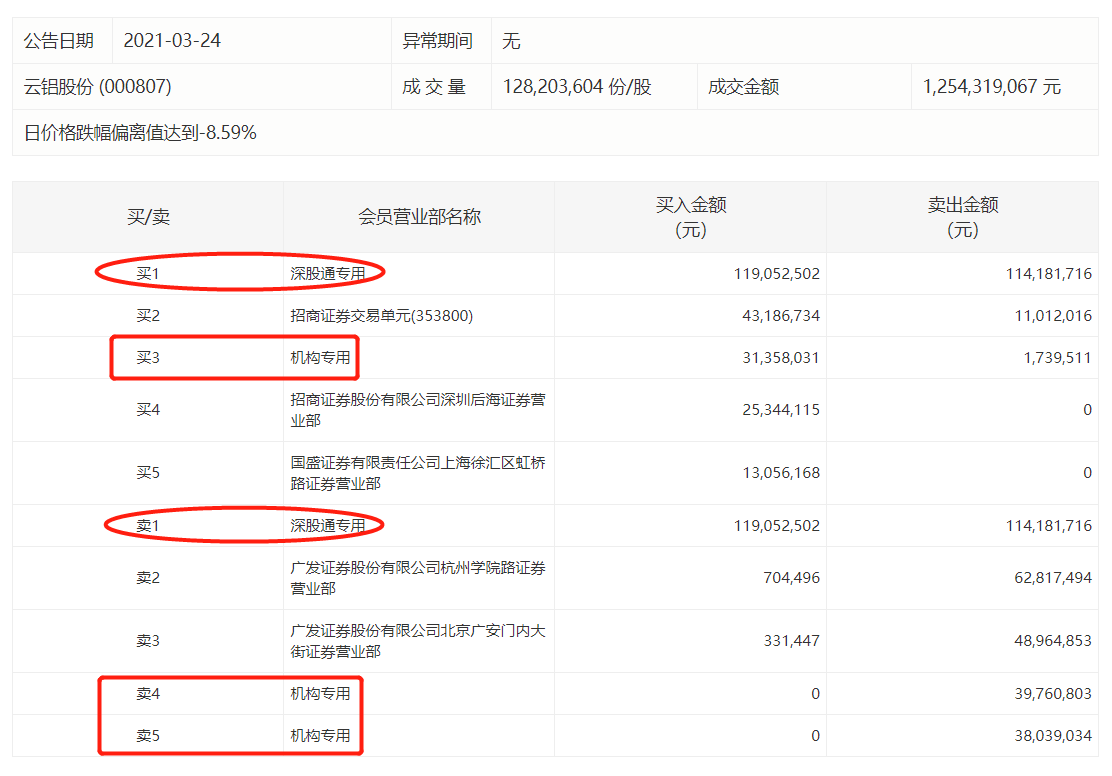1112x776 pixels.
Task: Click 机构专用 in the 买3 row
Action: pyautogui.click(x=320, y=358)
